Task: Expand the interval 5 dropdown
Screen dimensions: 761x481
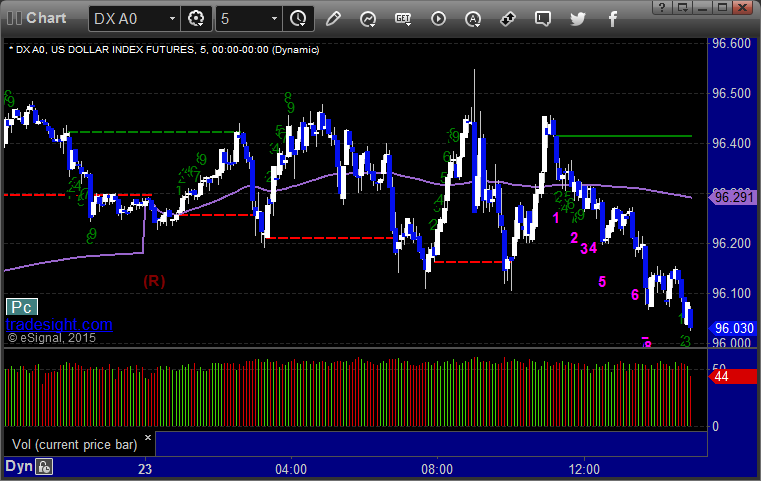Action: (x=274, y=19)
